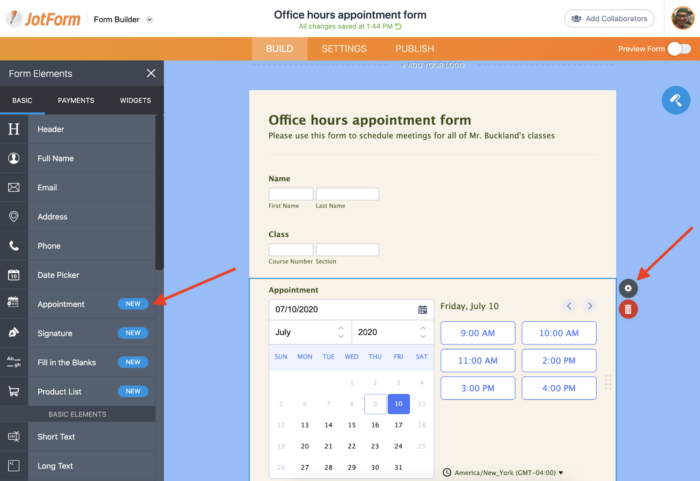This screenshot has height=481, width=700.
Task: Select the PAYMENTS elements tab
Action: pos(76,100)
